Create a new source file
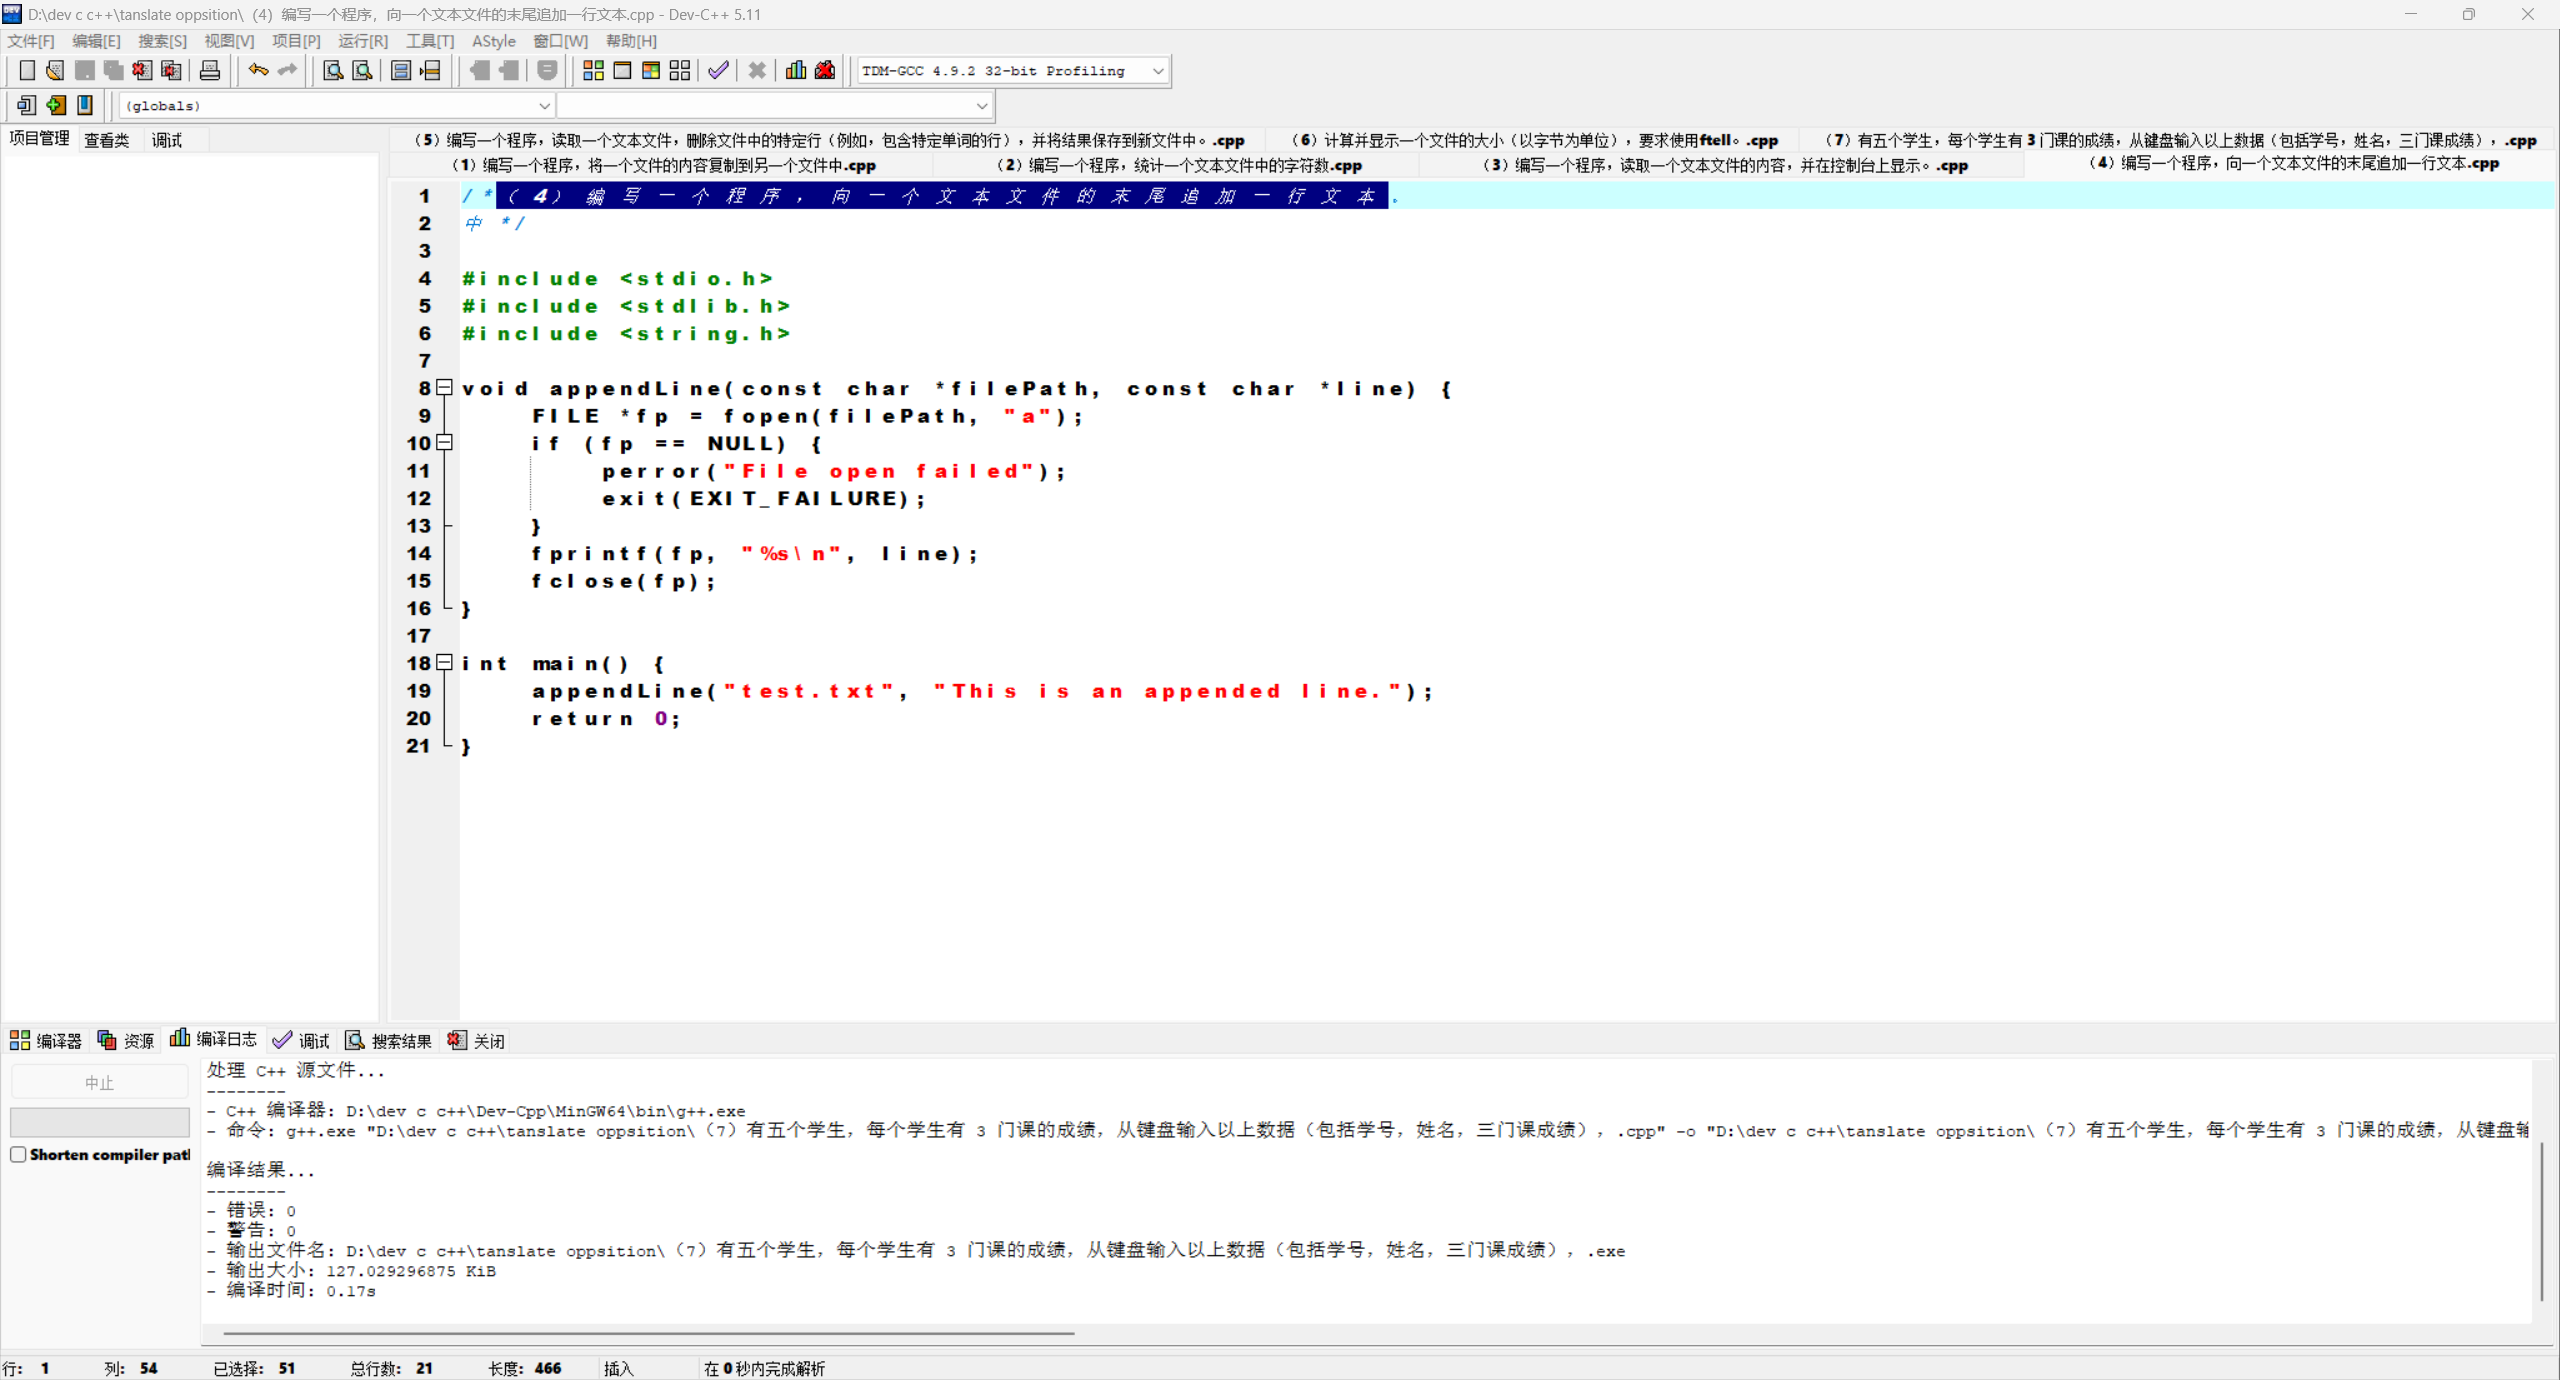This screenshot has width=2560, height=1380. tap(27, 70)
